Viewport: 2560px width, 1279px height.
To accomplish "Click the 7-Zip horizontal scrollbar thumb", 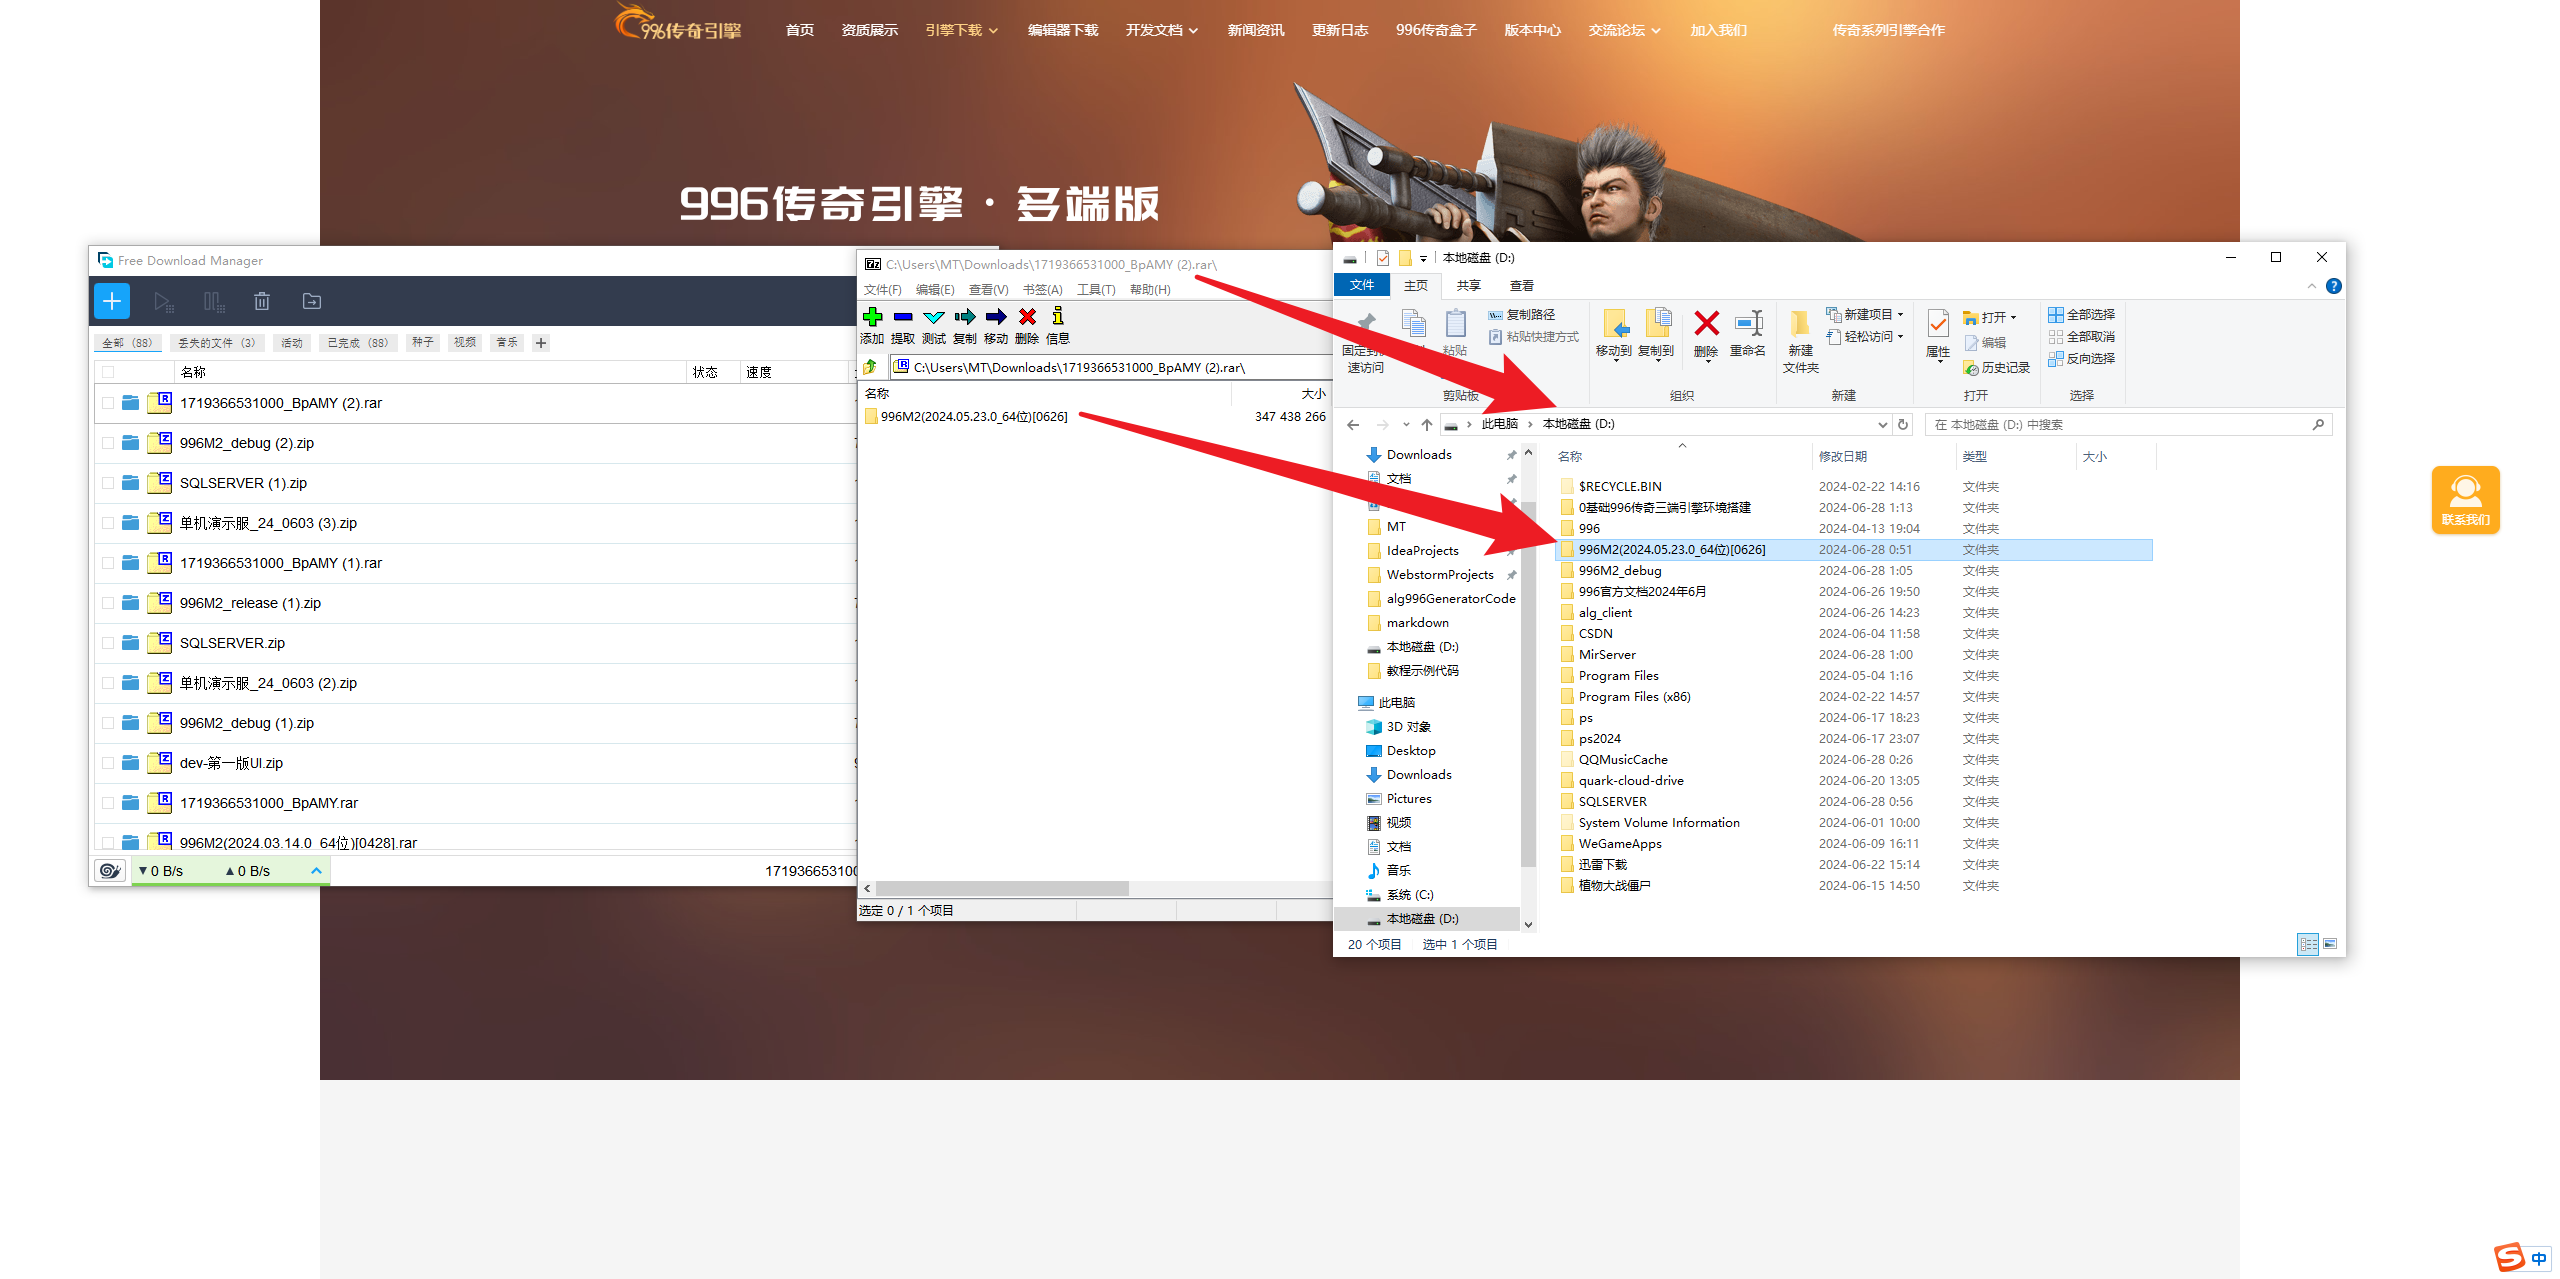I will click(1002, 888).
